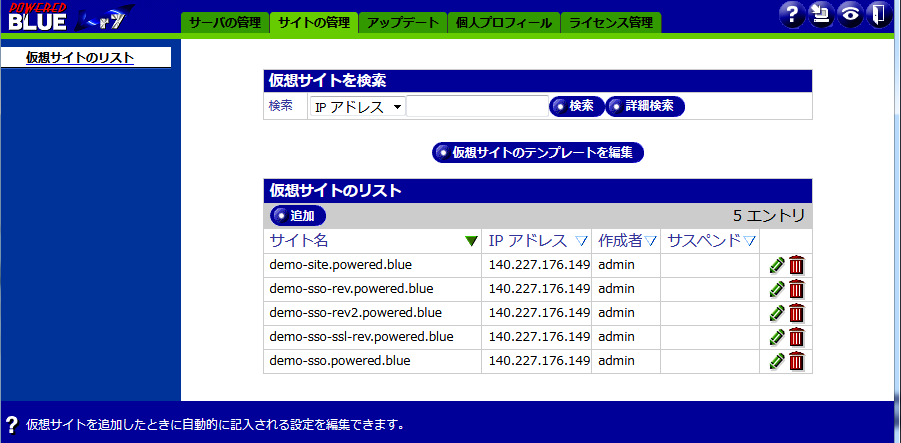This screenshot has height=443, width=901.
Task: Click 仮想サイトのテンプレートを編集 button
Action: (538, 153)
